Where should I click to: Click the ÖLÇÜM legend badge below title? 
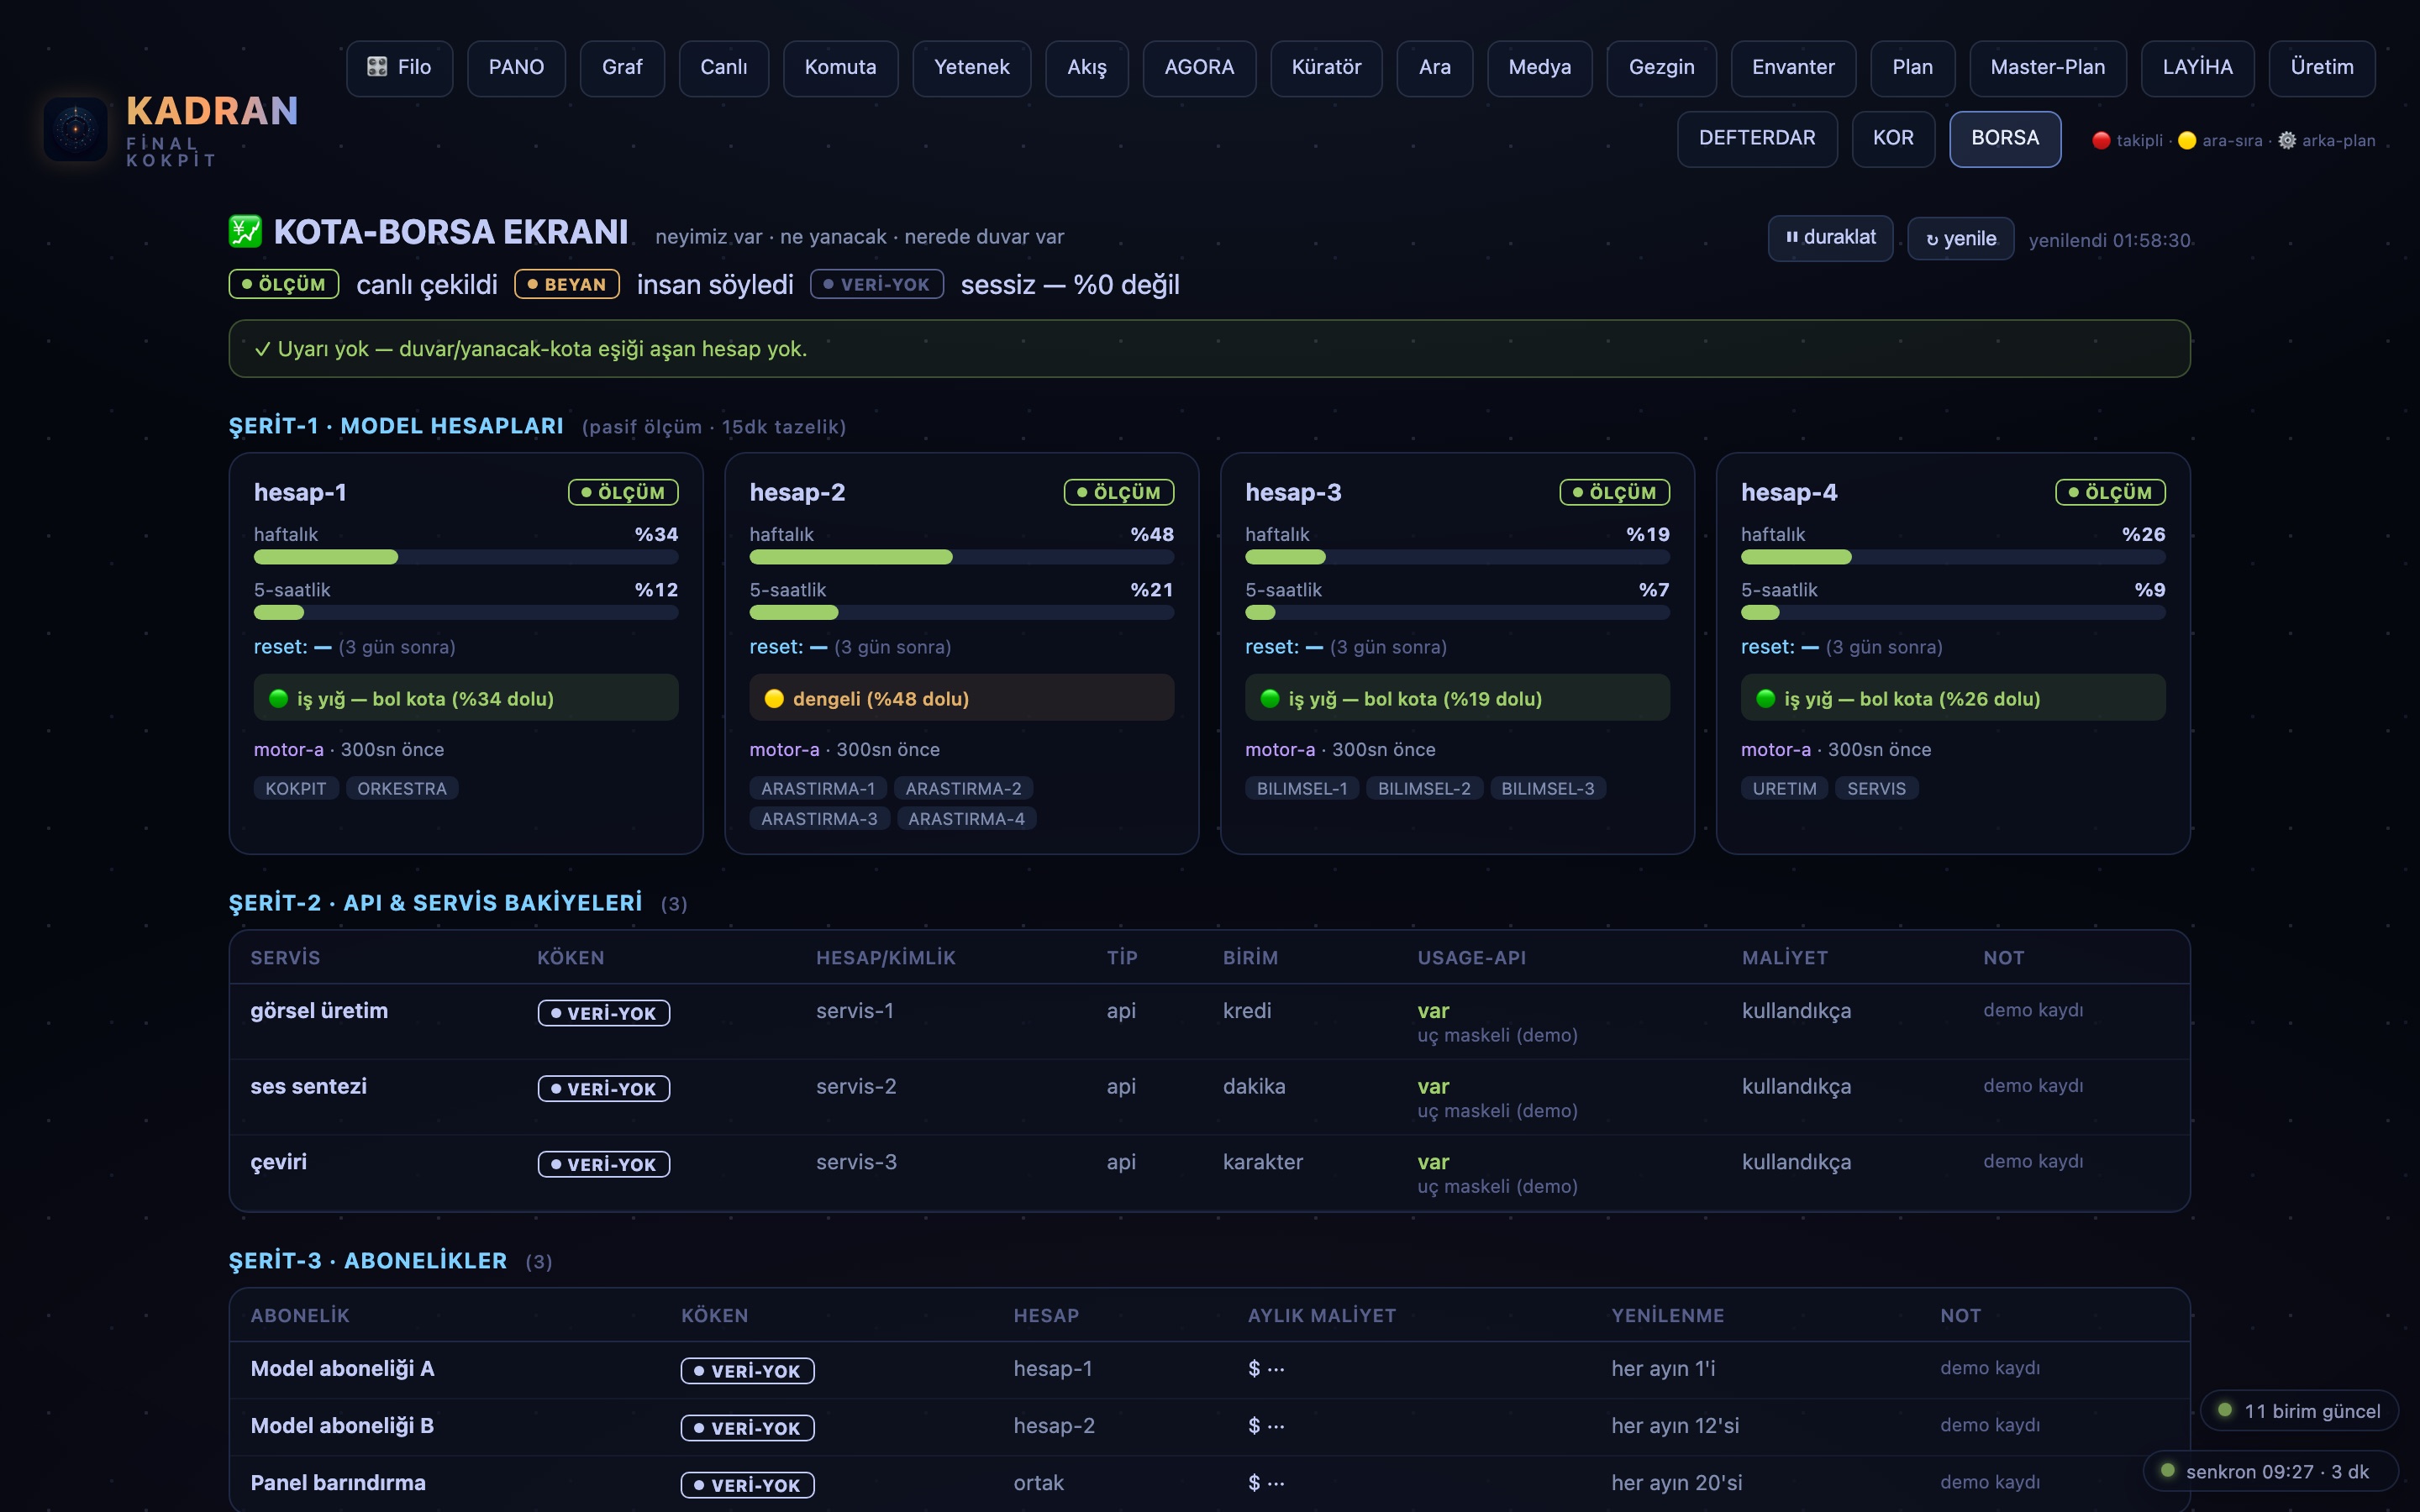coord(284,284)
